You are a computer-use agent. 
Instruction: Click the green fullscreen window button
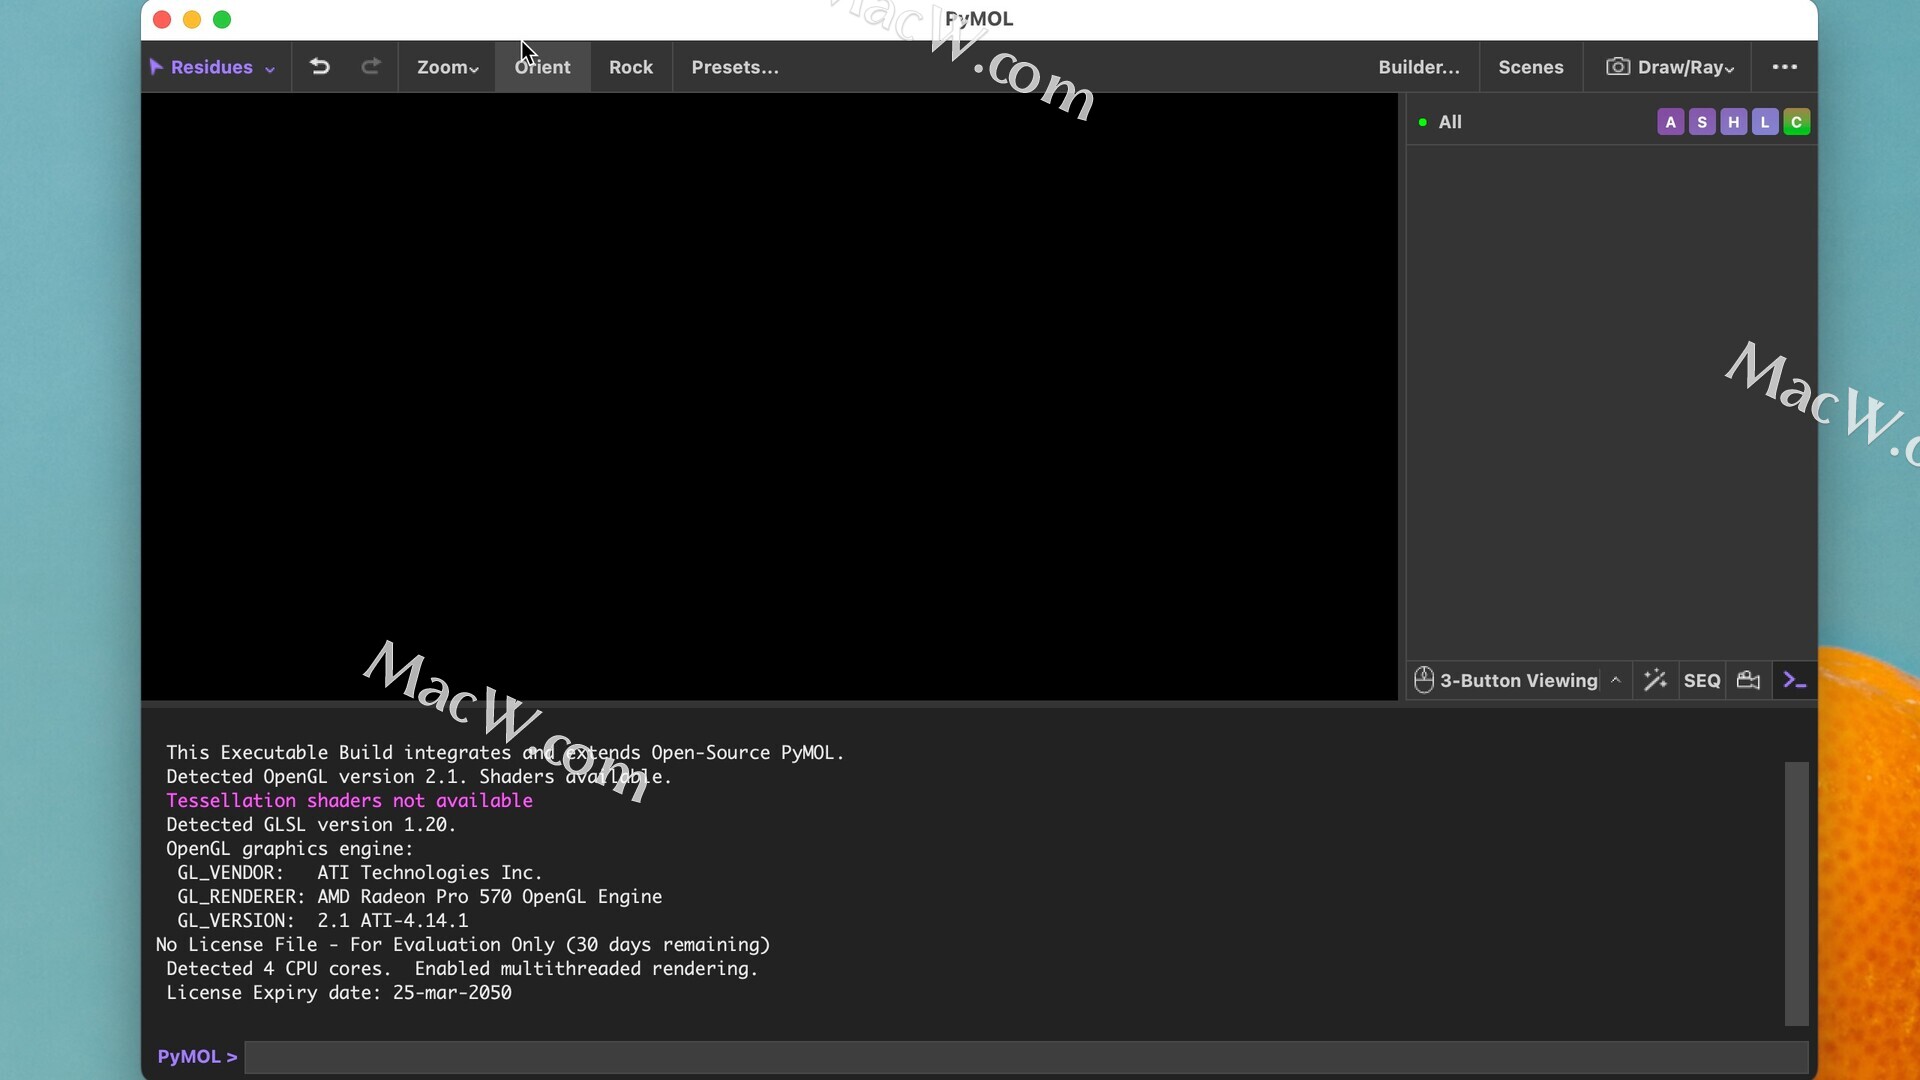coord(222,19)
